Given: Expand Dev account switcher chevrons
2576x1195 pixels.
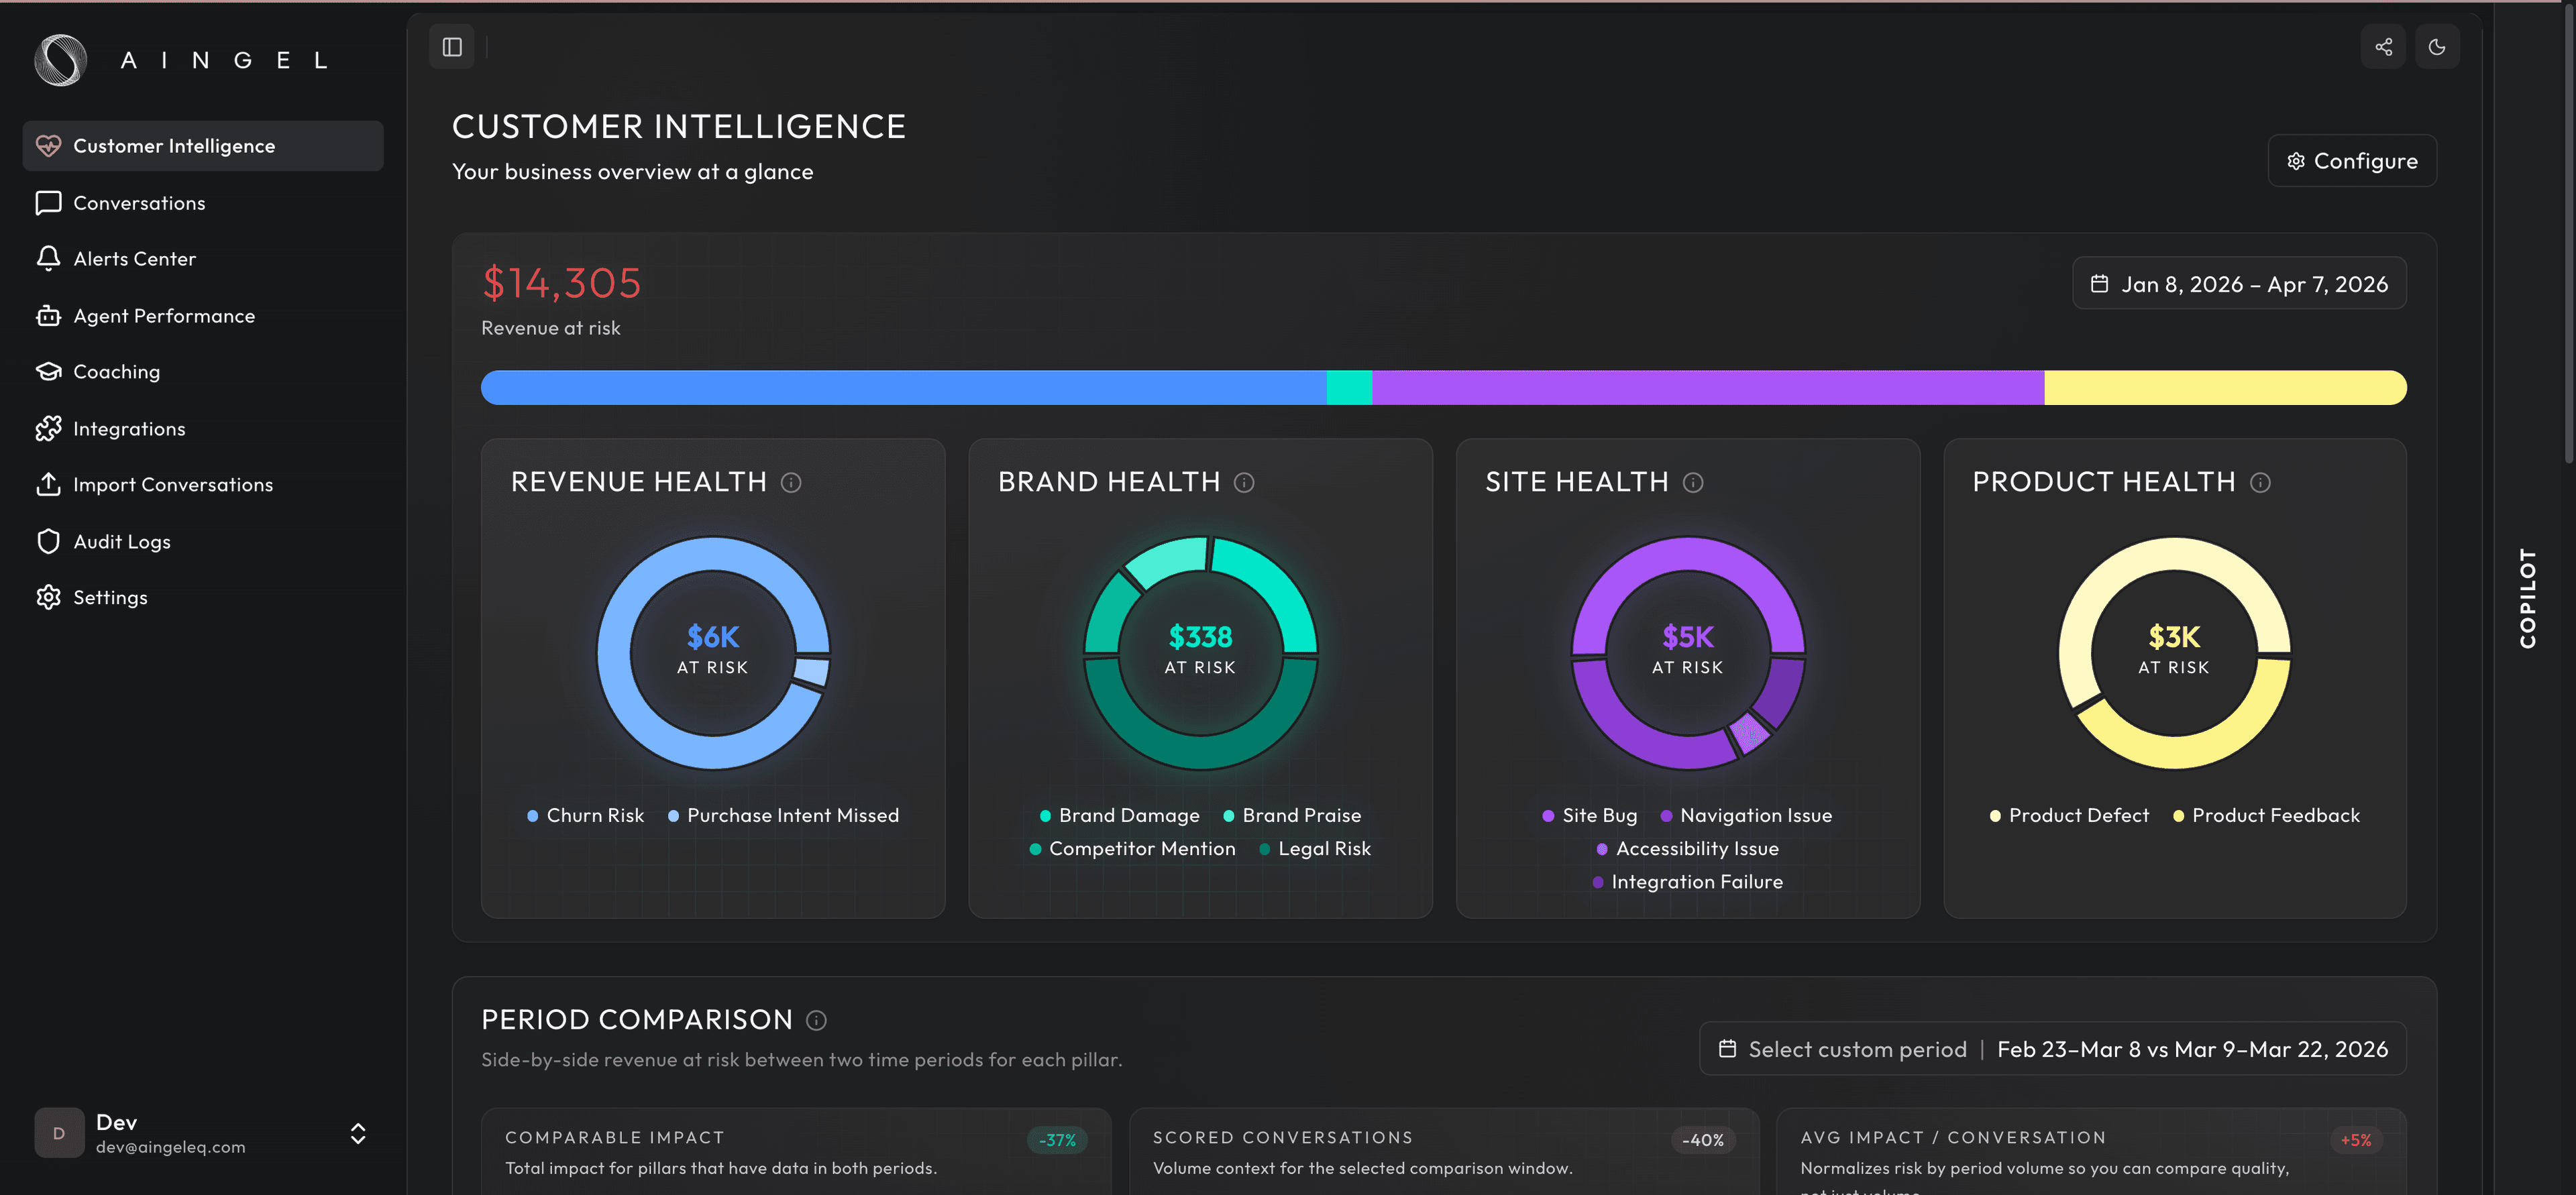Looking at the screenshot, I should click(358, 1134).
